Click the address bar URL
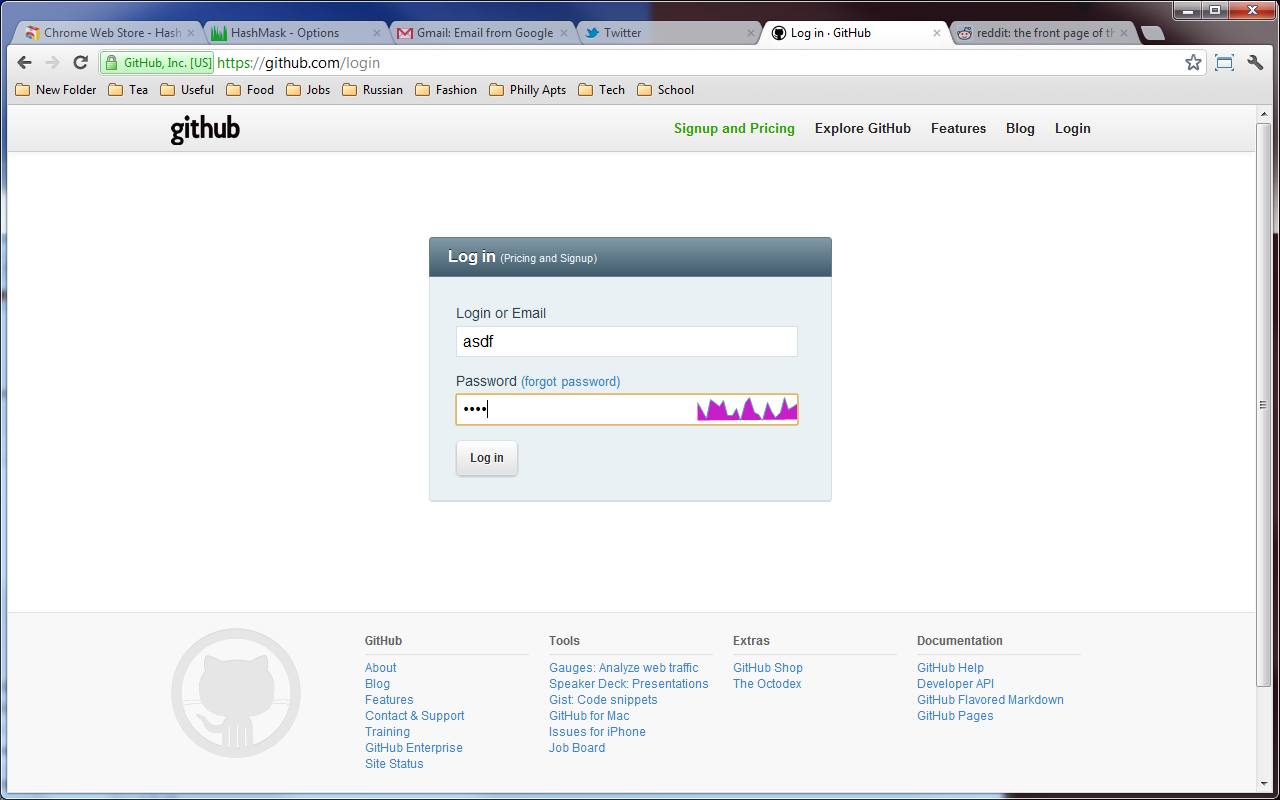The width and height of the screenshot is (1280, 800). point(298,63)
